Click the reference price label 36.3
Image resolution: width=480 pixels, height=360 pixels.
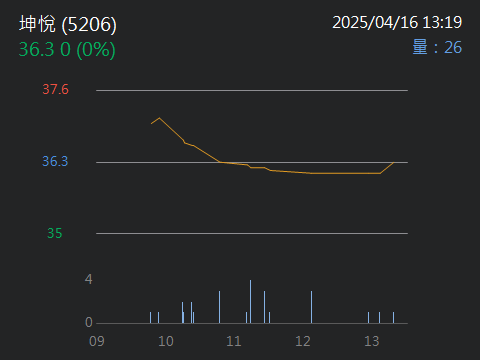click(x=55, y=161)
